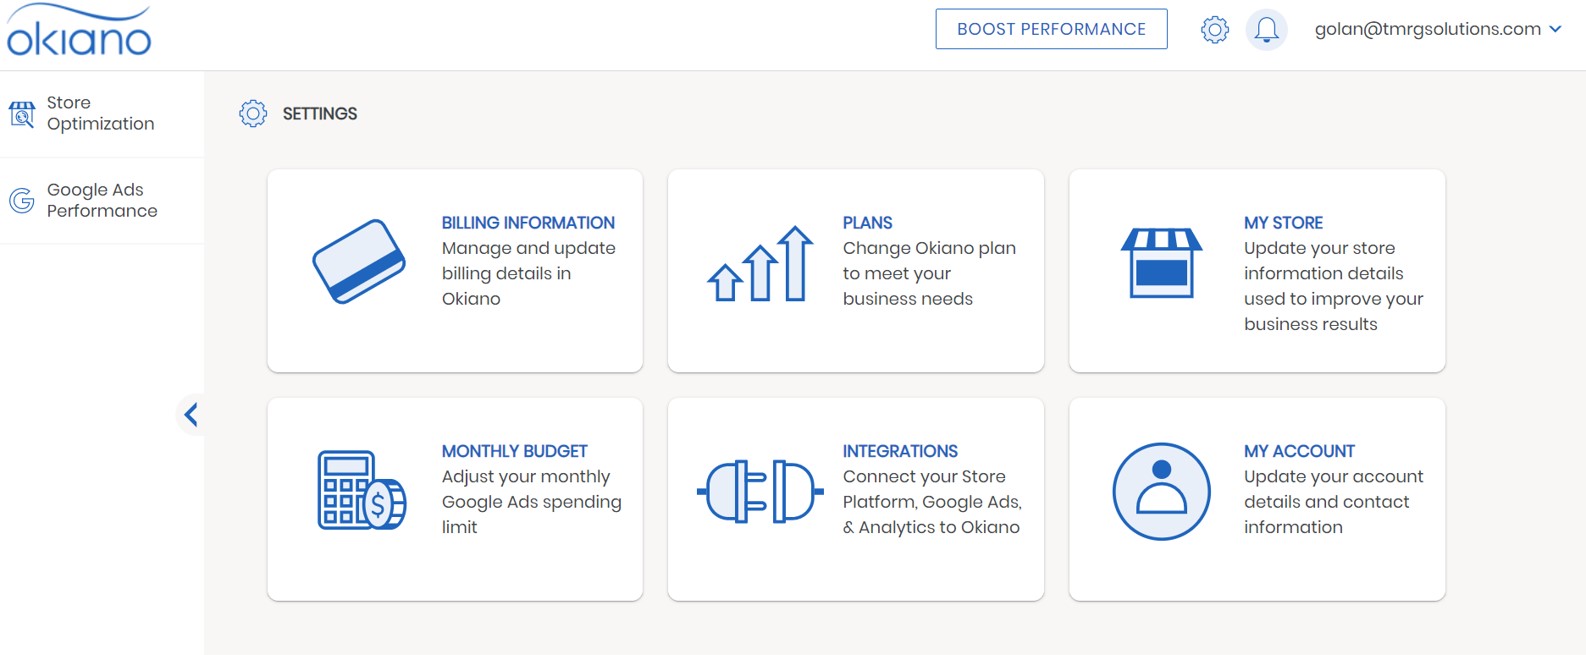Select the My Account card description
Image resolution: width=1586 pixels, height=655 pixels.
(1333, 502)
